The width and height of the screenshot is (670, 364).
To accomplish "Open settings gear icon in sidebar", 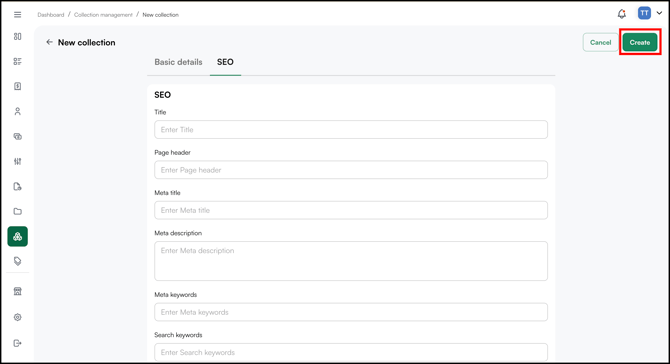I will click(18, 317).
